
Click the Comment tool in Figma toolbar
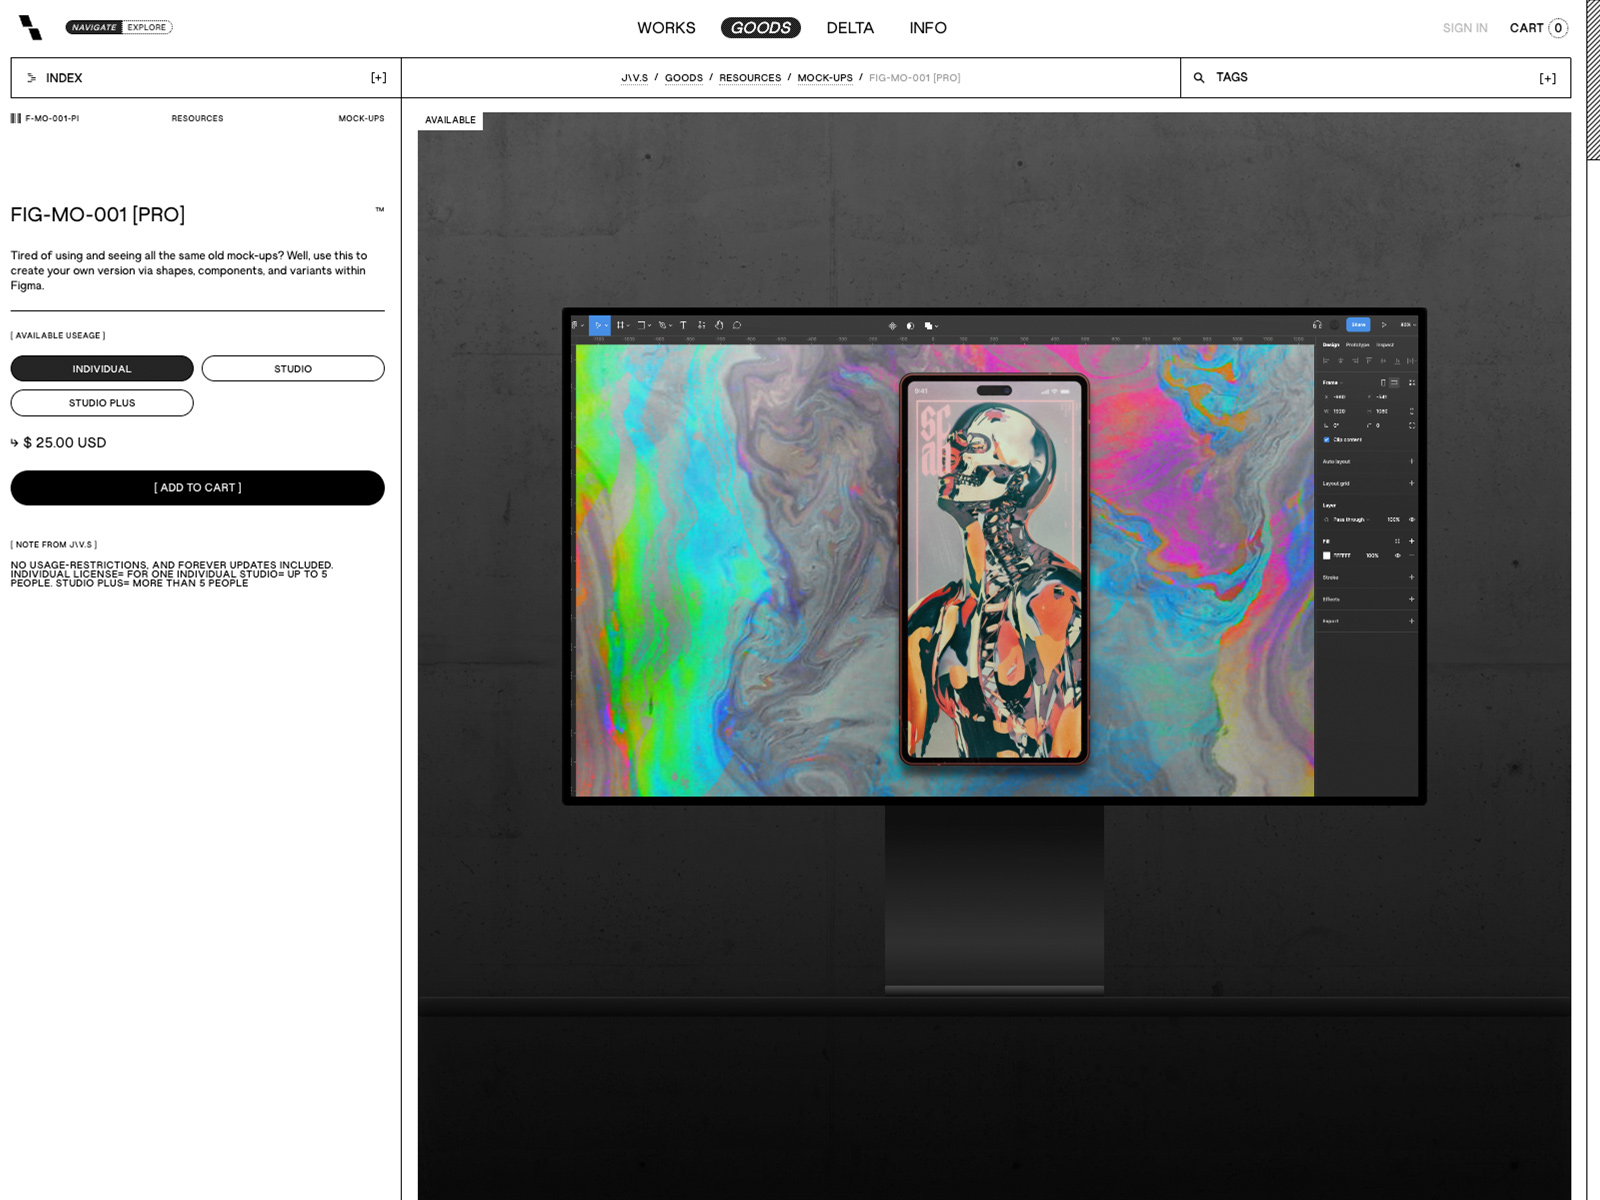coord(737,325)
